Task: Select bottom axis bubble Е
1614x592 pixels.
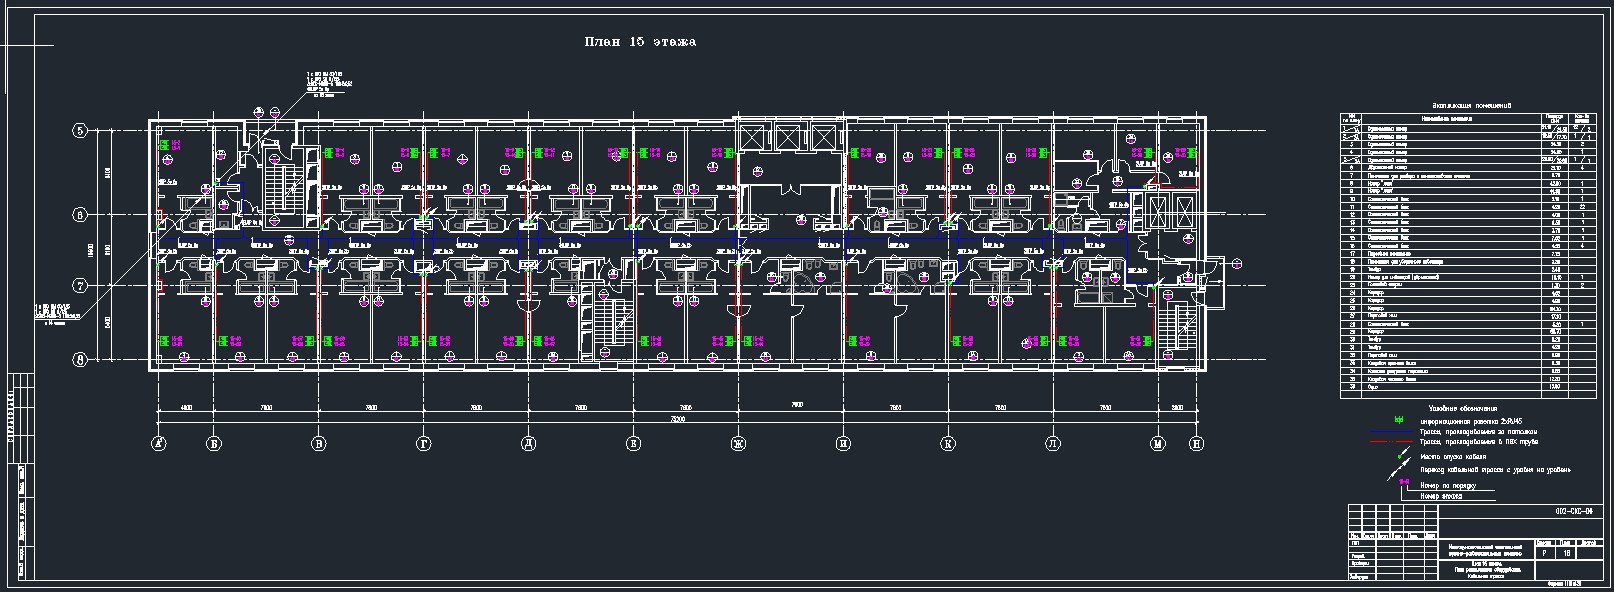Action: [634, 442]
